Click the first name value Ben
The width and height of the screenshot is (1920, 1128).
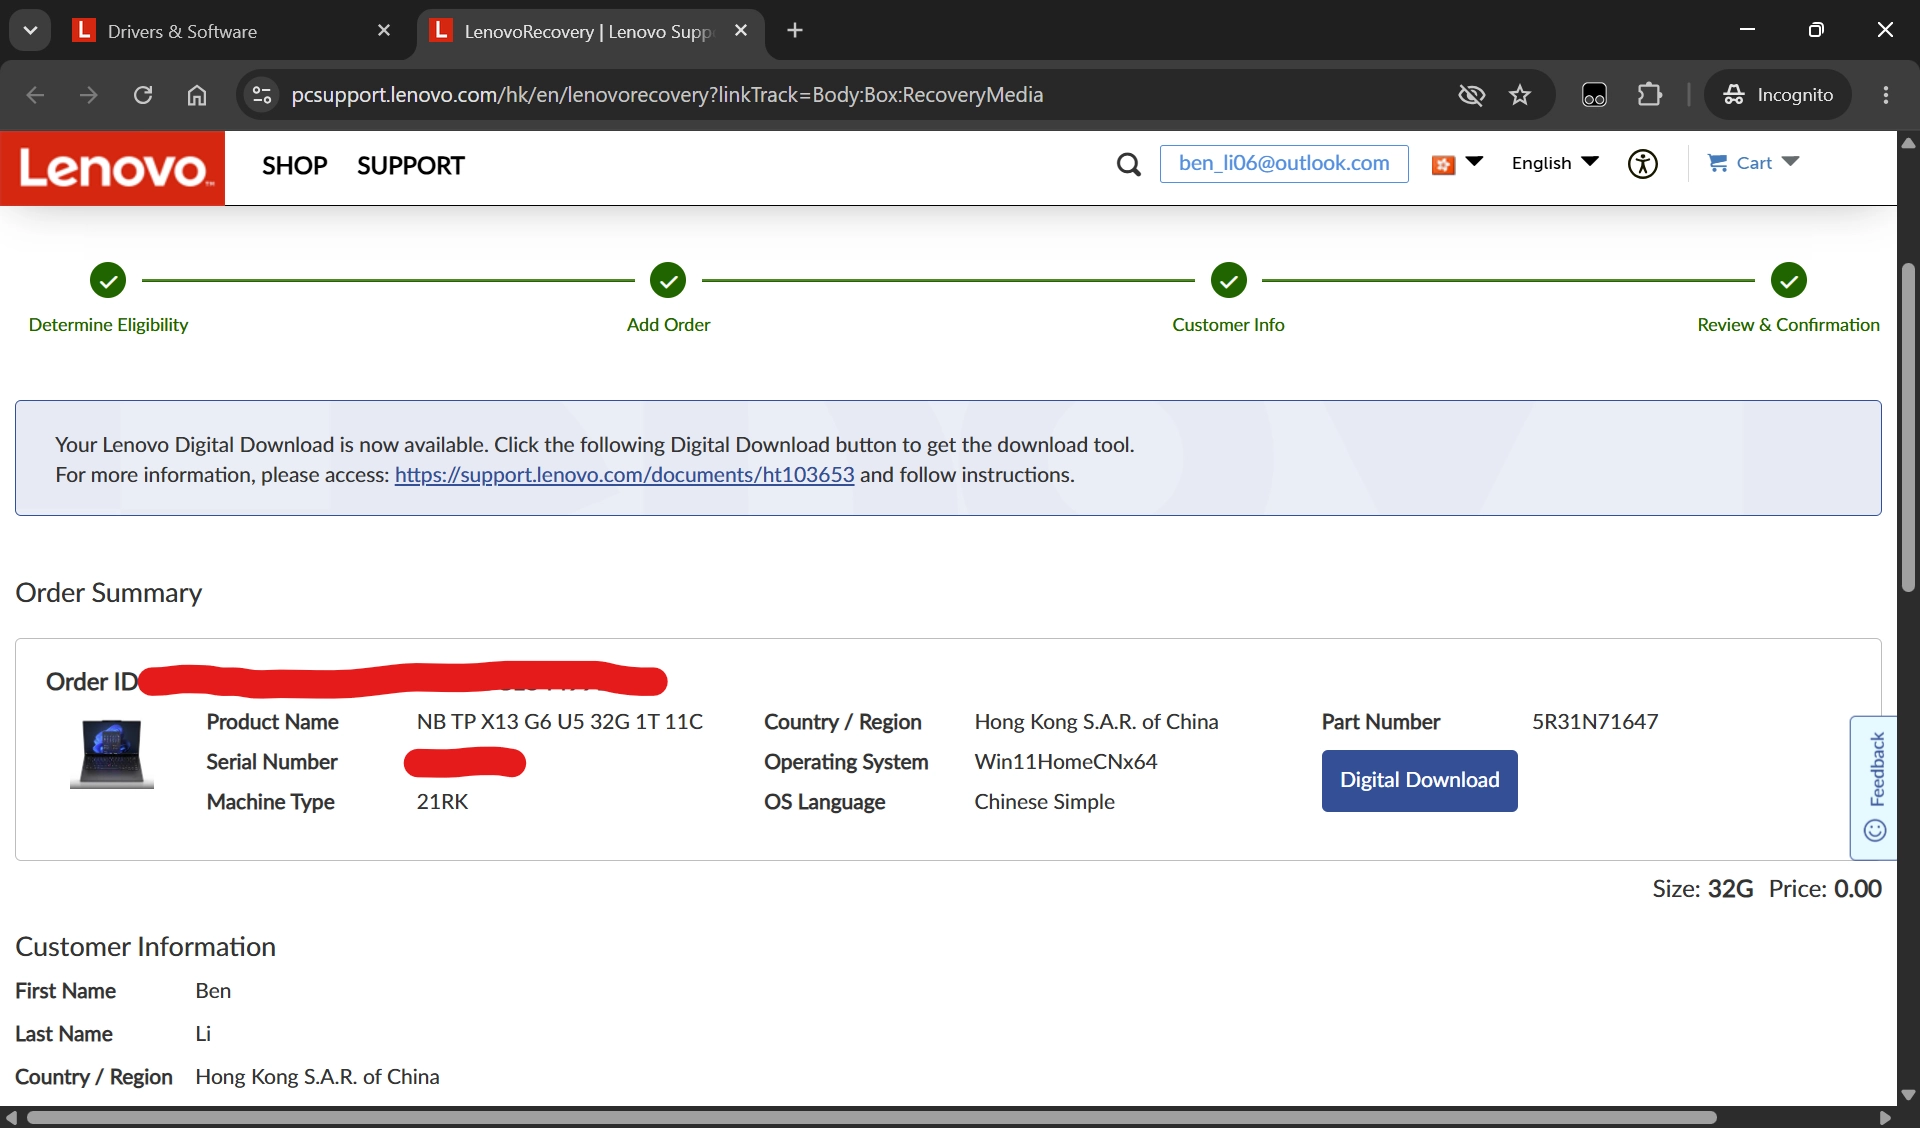pyautogui.click(x=213, y=991)
